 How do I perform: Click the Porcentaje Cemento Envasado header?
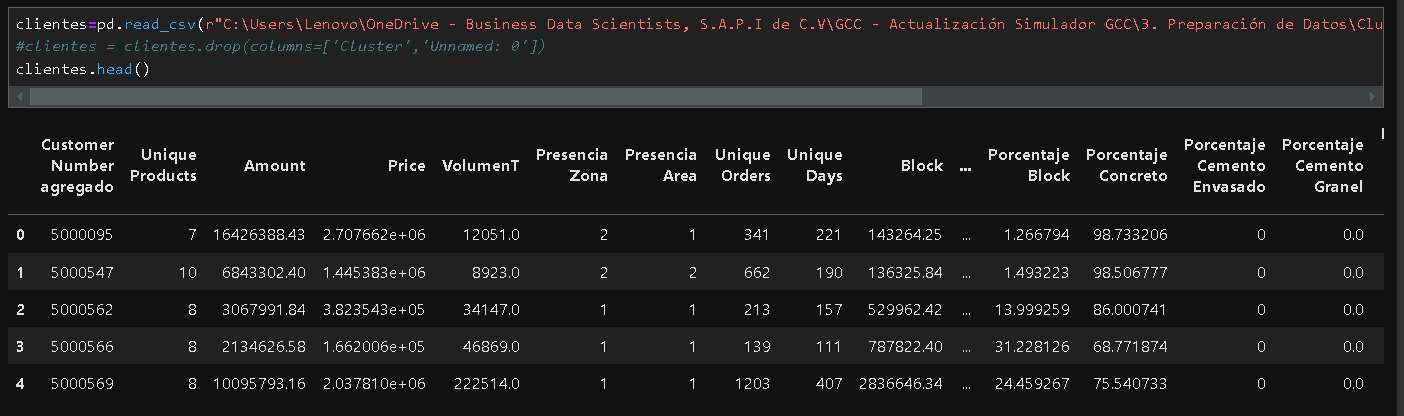1224,165
